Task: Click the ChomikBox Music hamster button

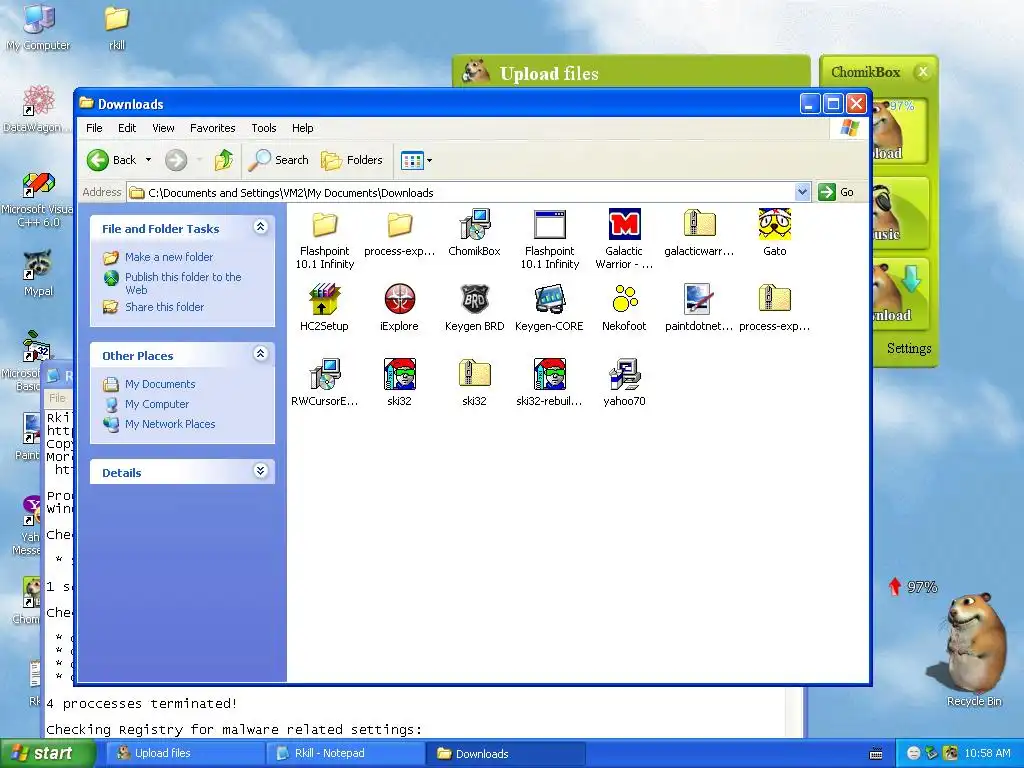Action: (x=900, y=213)
